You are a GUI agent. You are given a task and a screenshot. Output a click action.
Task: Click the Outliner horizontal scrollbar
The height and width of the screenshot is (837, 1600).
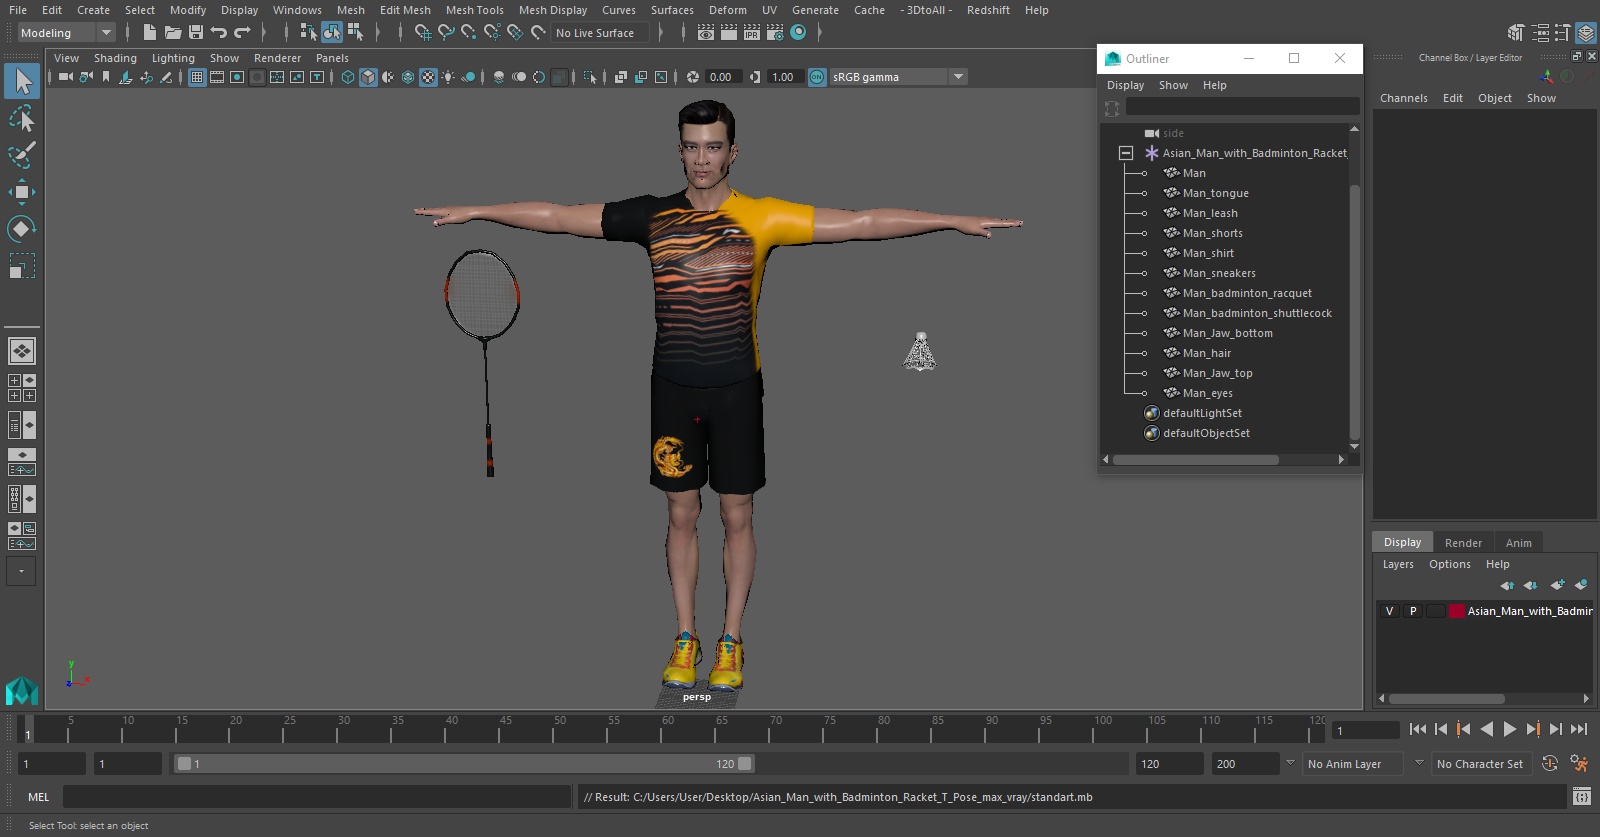(x=1195, y=460)
